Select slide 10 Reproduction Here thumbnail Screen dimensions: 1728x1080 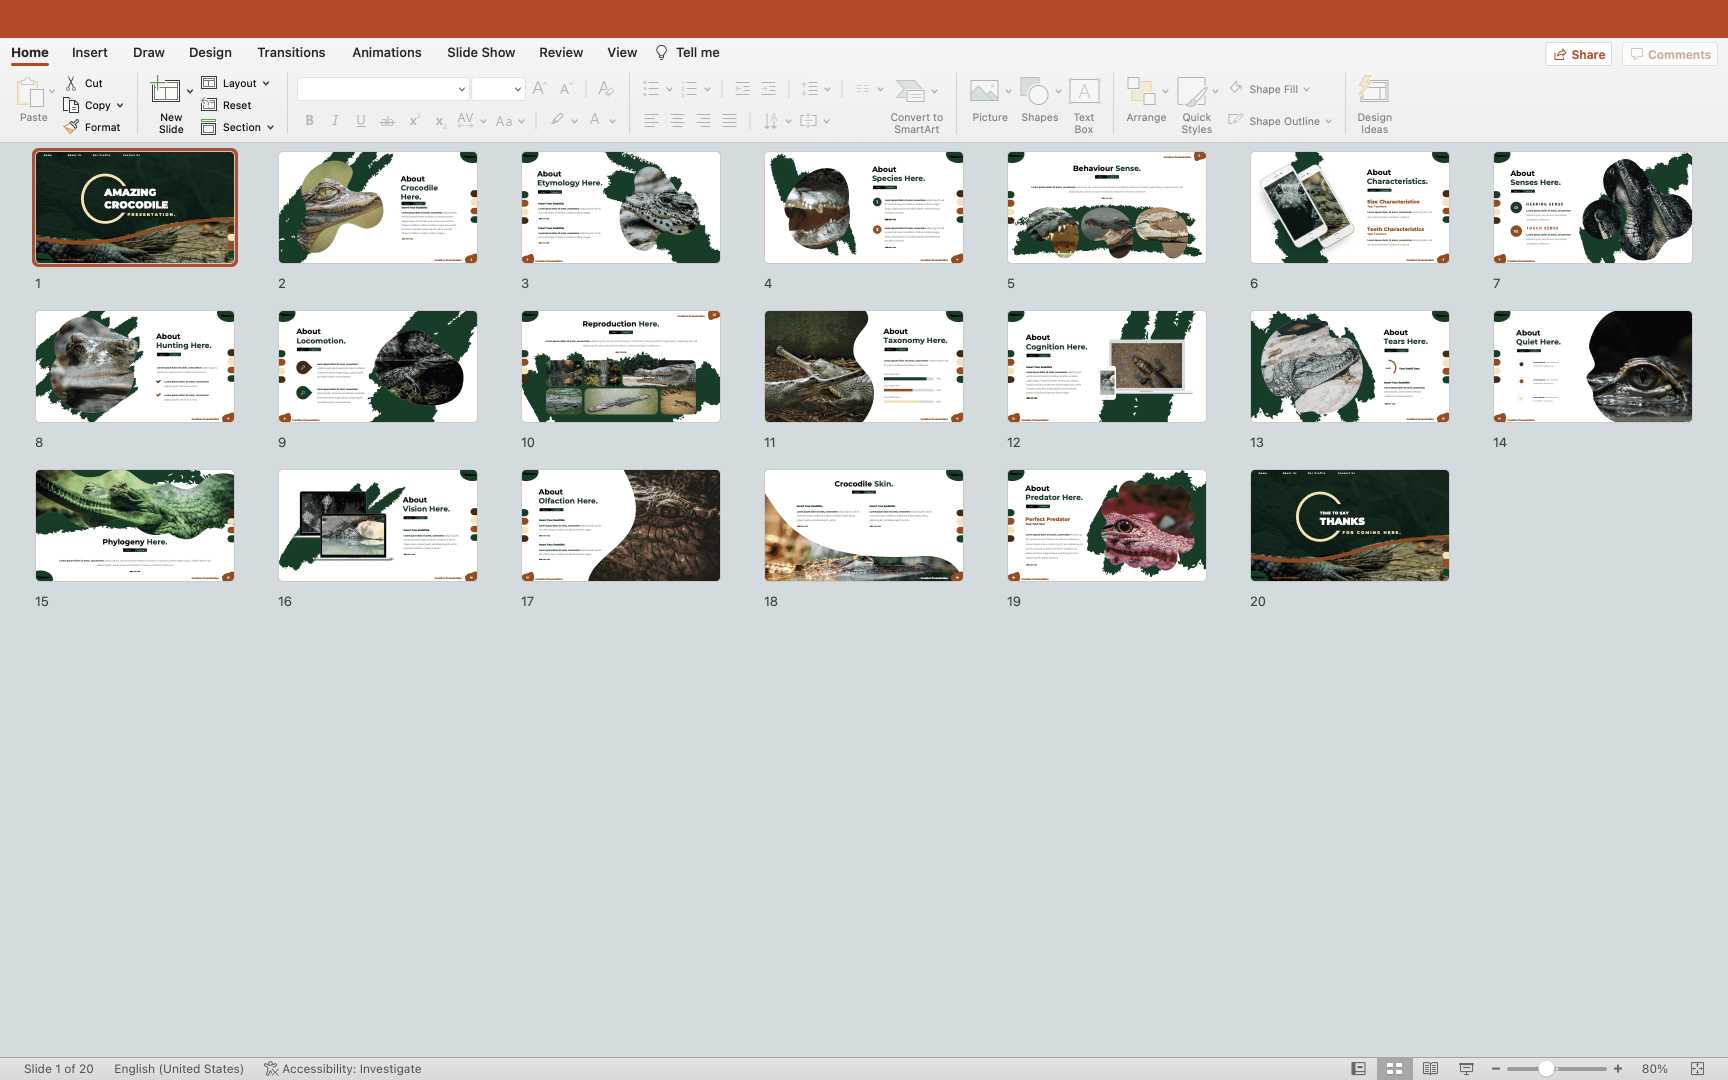coord(620,366)
